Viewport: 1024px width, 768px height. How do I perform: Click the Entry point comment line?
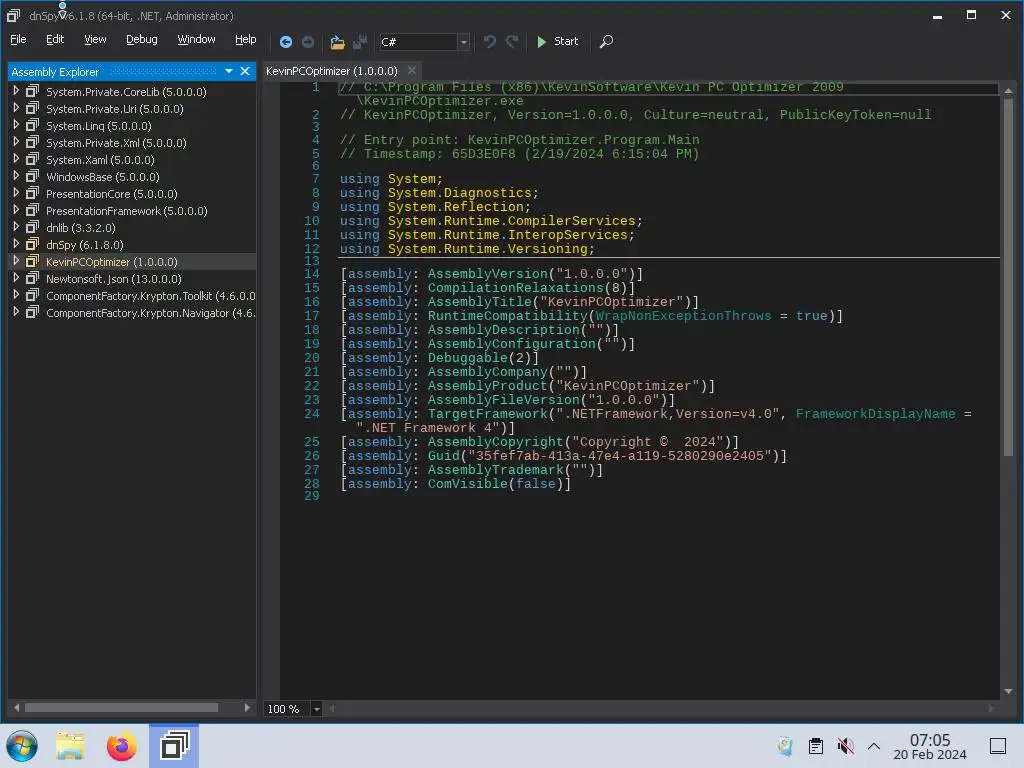point(519,140)
